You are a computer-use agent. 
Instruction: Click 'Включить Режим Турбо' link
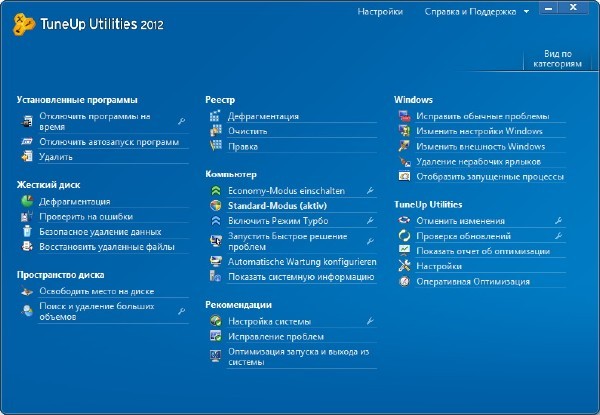coord(278,221)
